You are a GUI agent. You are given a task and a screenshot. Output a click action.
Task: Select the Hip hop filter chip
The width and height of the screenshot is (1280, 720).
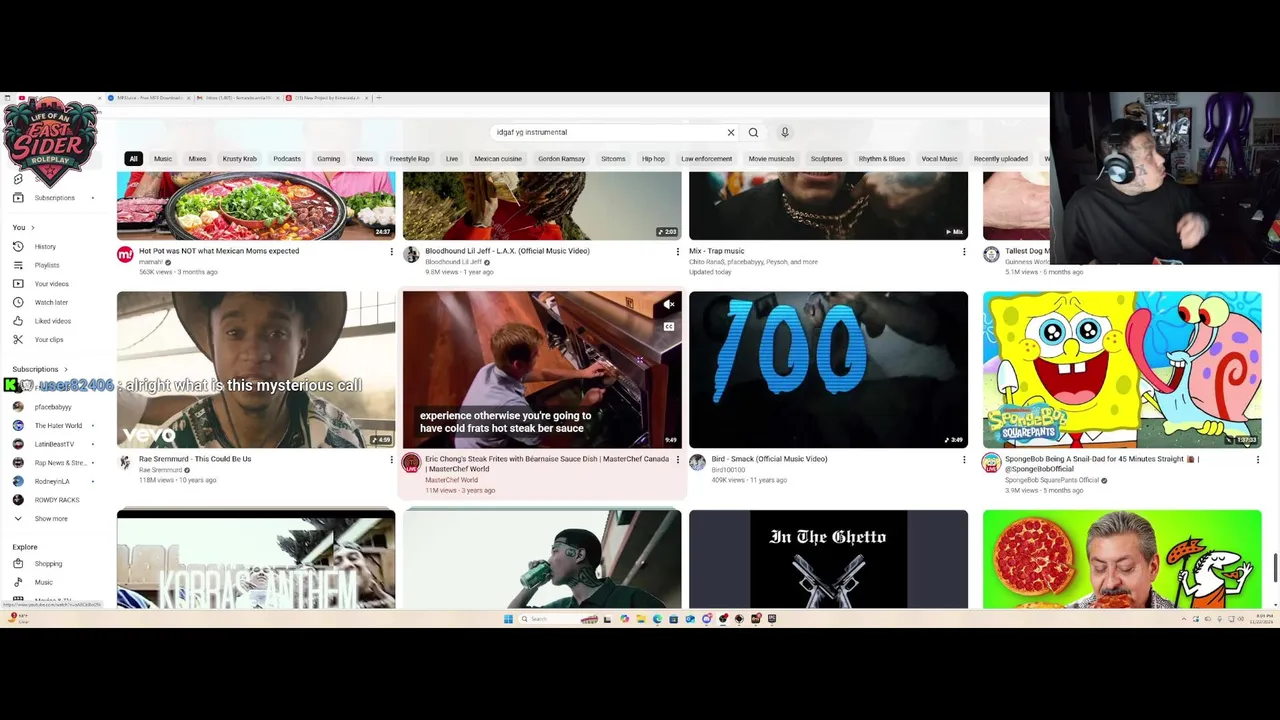[653, 159]
